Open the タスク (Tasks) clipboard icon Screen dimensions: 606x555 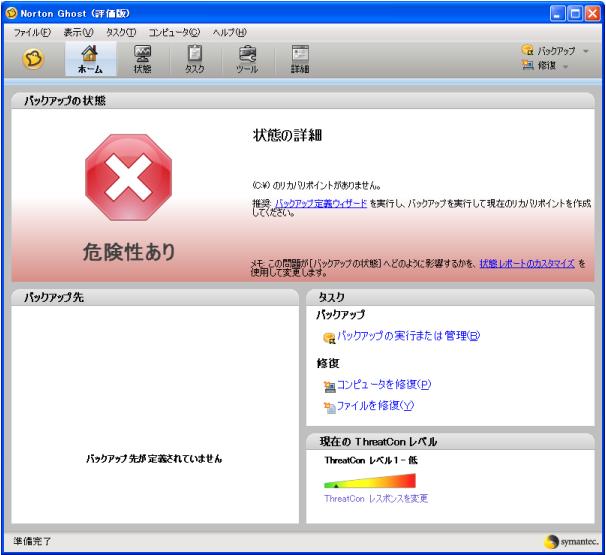(194, 59)
